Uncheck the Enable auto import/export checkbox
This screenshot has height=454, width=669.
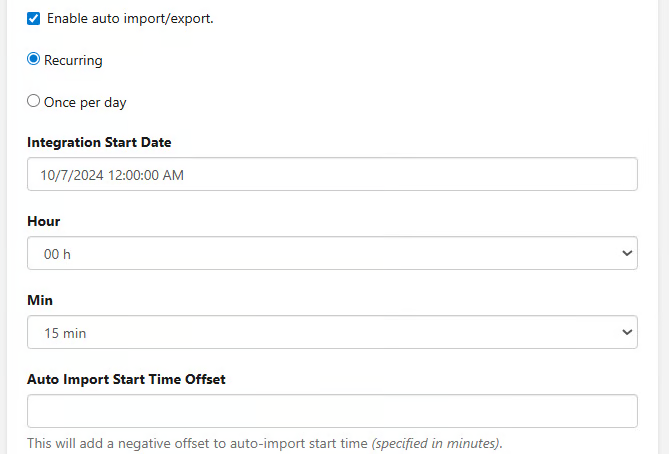(x=33, y=19)
